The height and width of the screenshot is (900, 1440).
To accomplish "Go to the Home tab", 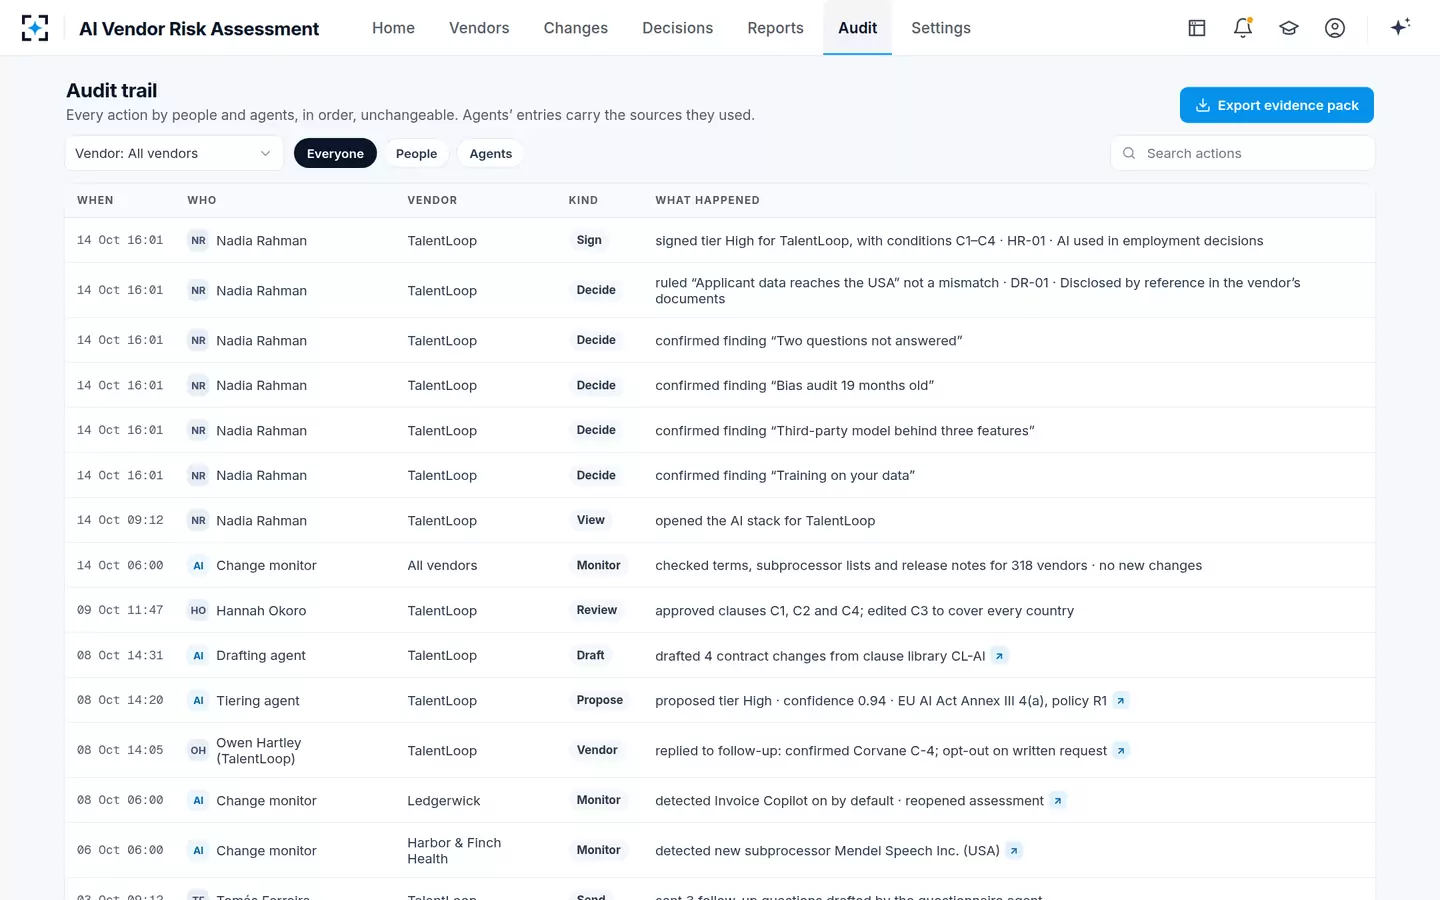I will (393, 28).
